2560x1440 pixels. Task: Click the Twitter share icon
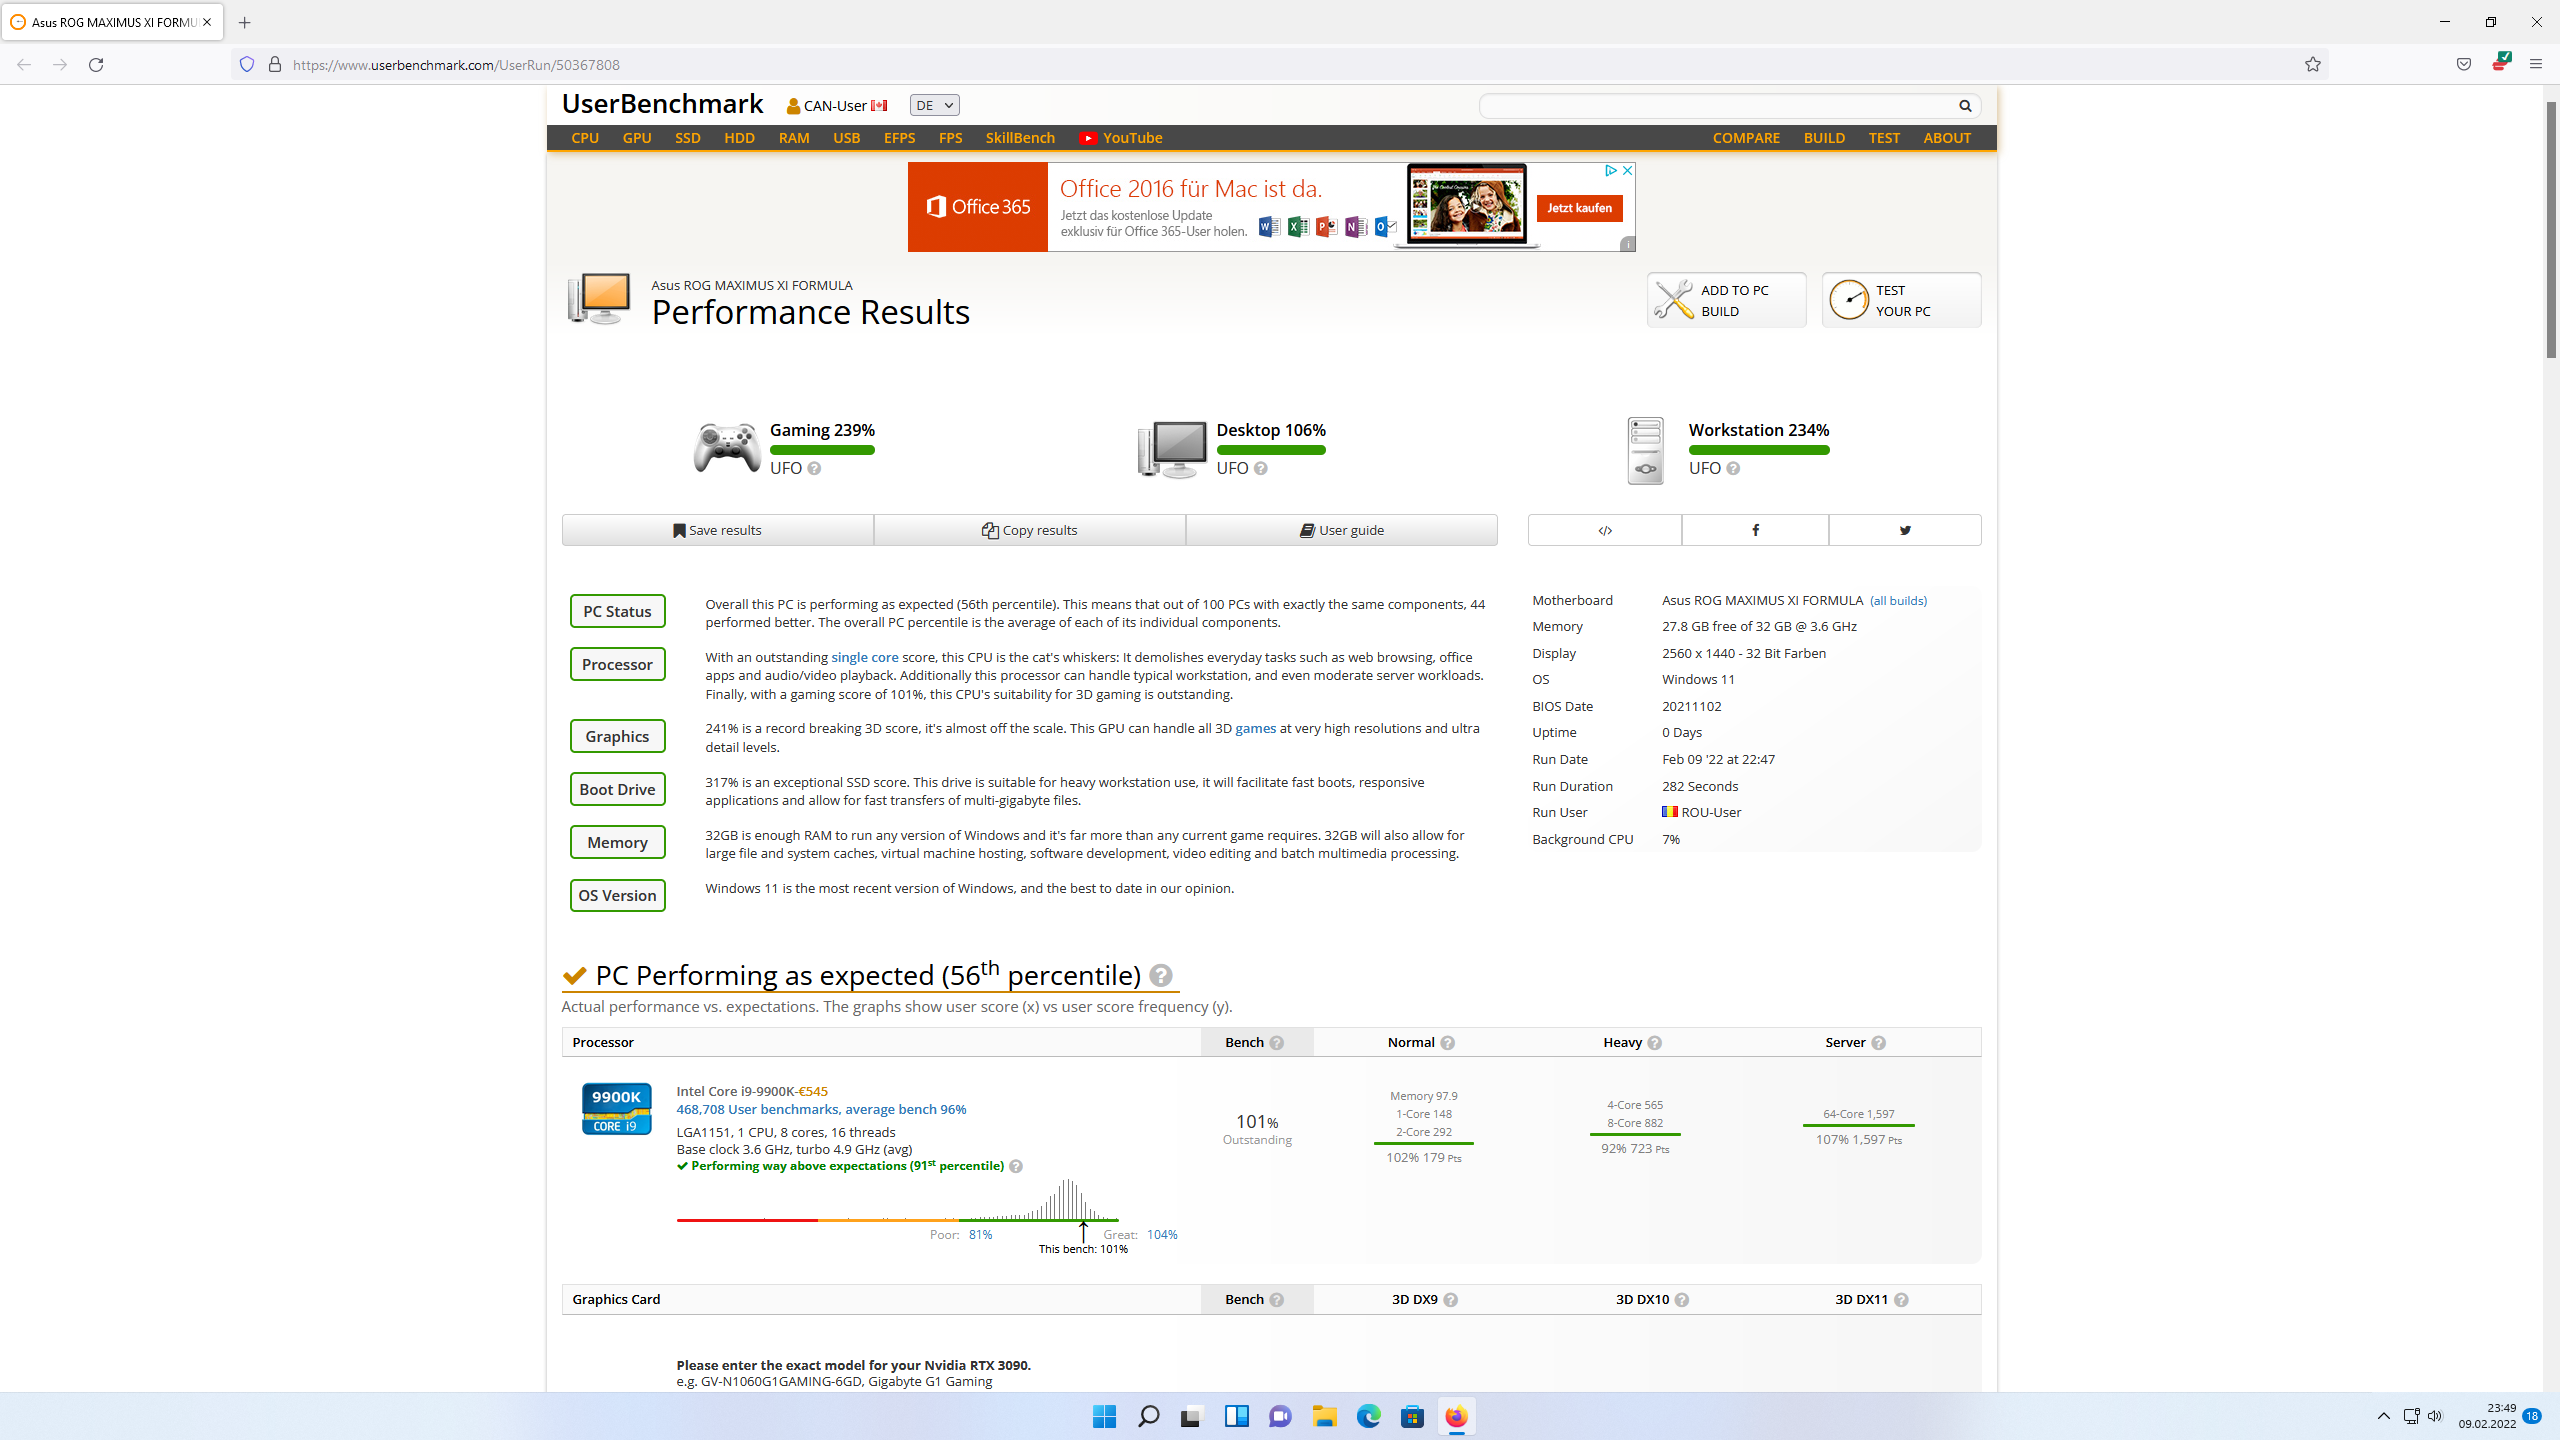point(1904,530)
